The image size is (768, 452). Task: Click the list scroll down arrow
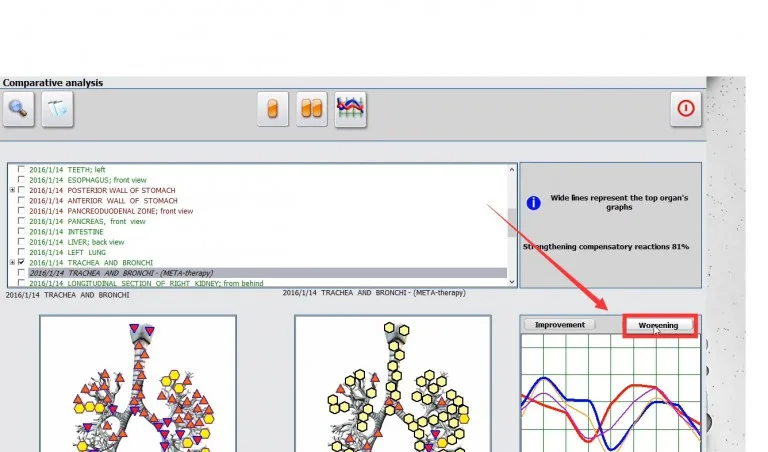tap(513, 281)
